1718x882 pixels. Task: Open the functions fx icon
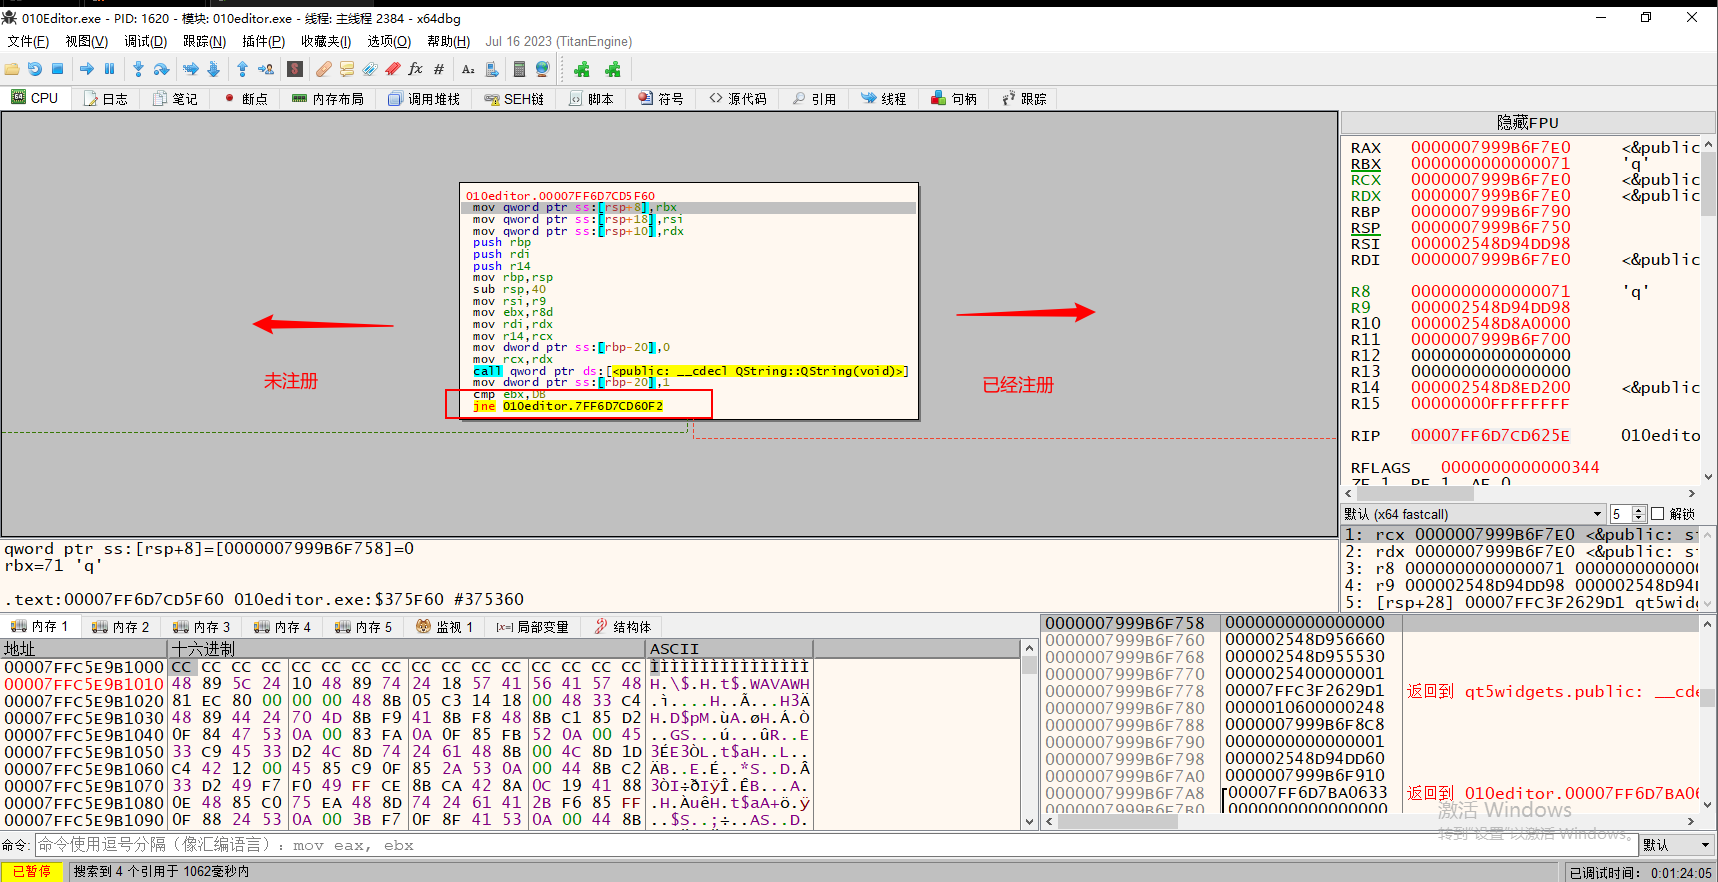pyautogui.click(x=416, y=69)
